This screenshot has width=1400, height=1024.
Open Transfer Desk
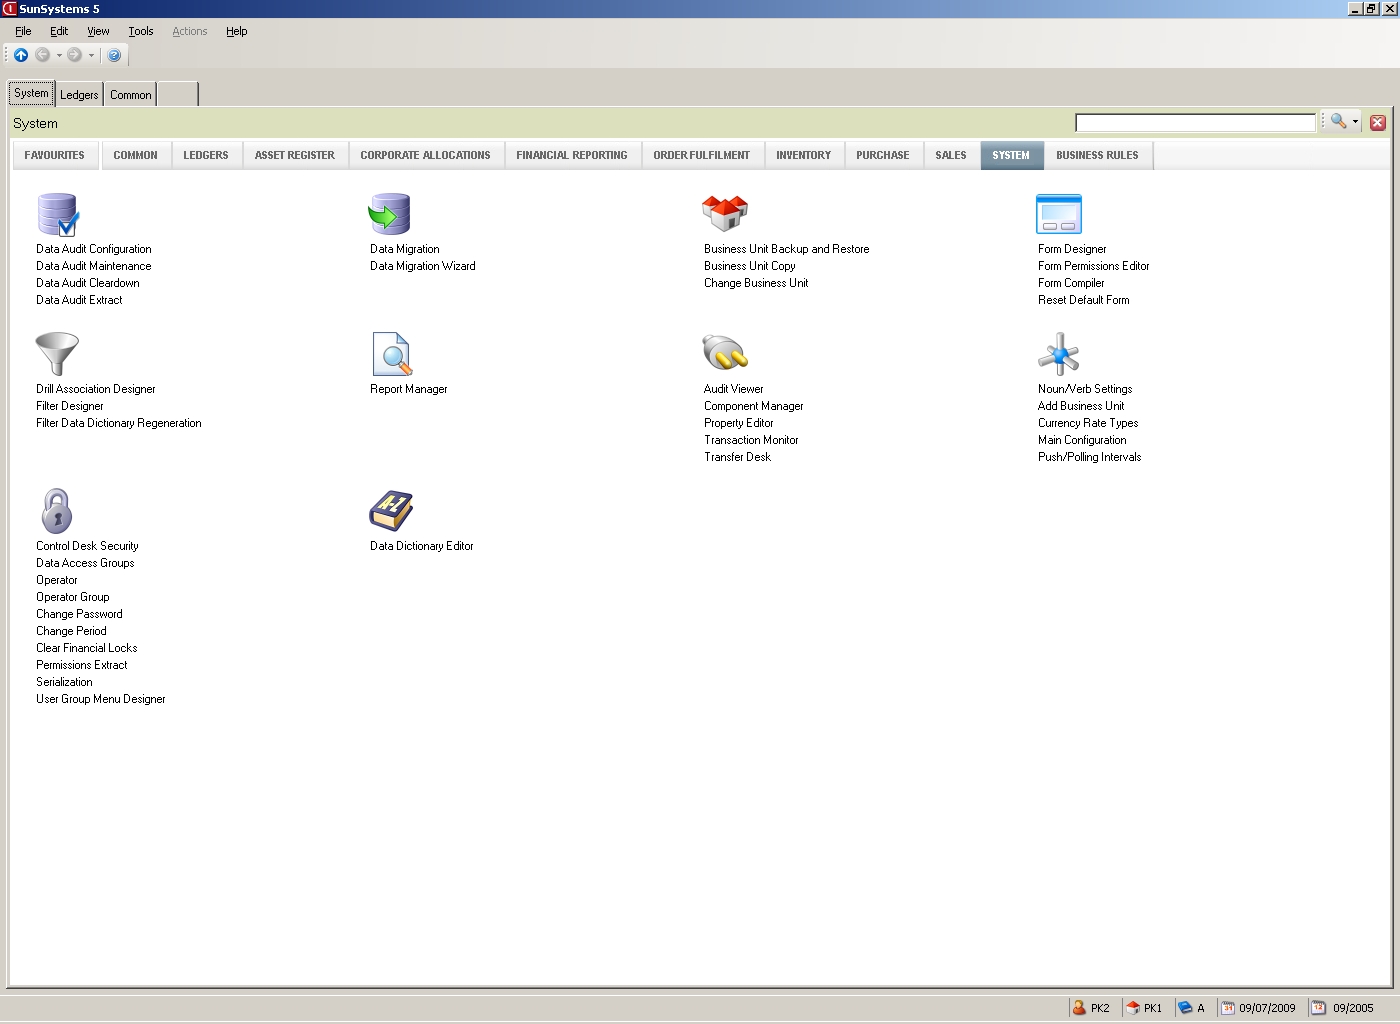(738, 457)
